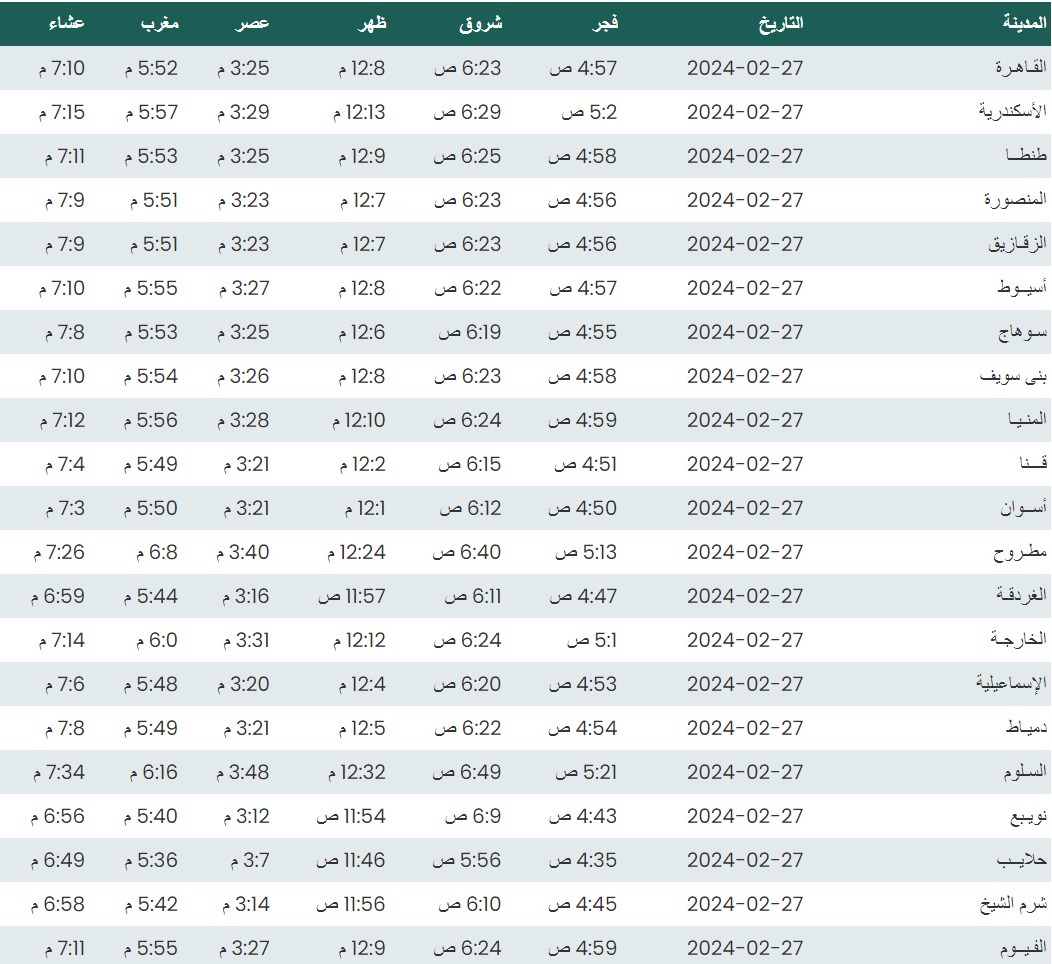1052x964 pixels.
Task: Click the التاريخ column header
Action: tap(780, 22)
